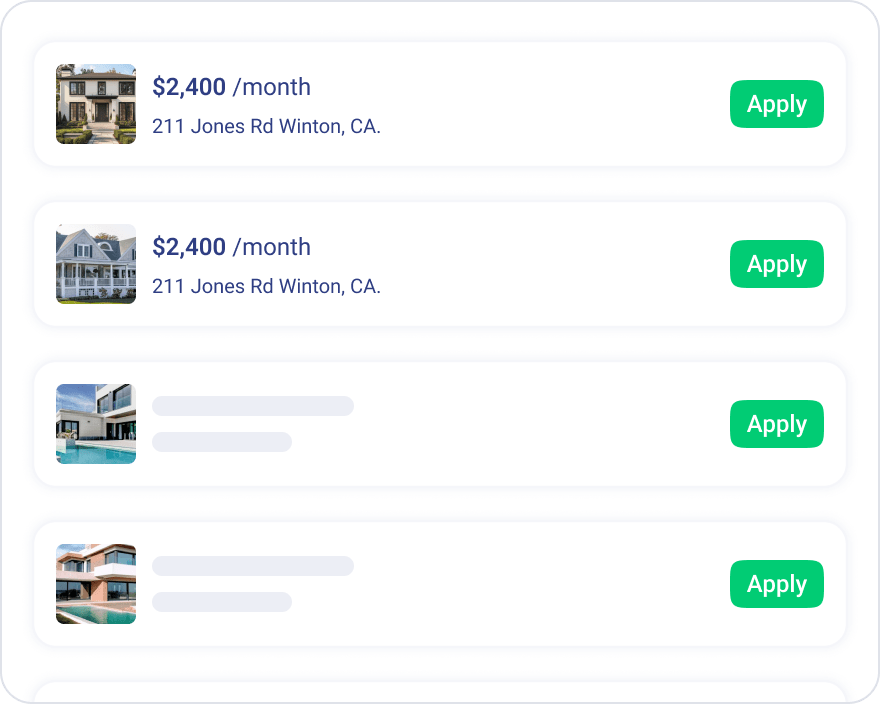Select the partially visible fifth listing card

[x=440, y=693]
